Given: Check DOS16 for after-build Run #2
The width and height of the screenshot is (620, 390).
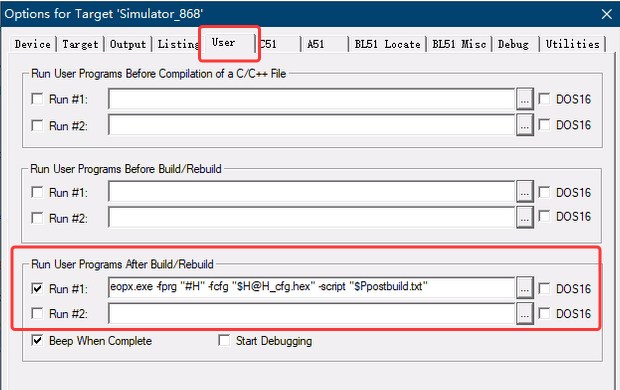Looking at the screenshot, I should coord(544,314).
